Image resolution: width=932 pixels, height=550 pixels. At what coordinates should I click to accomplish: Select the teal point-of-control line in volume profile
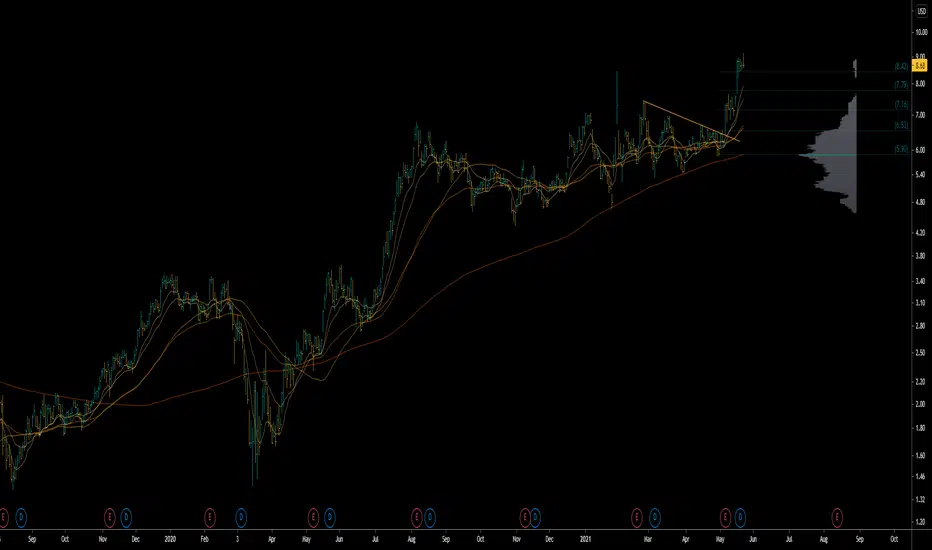click(x=827, y=155)
